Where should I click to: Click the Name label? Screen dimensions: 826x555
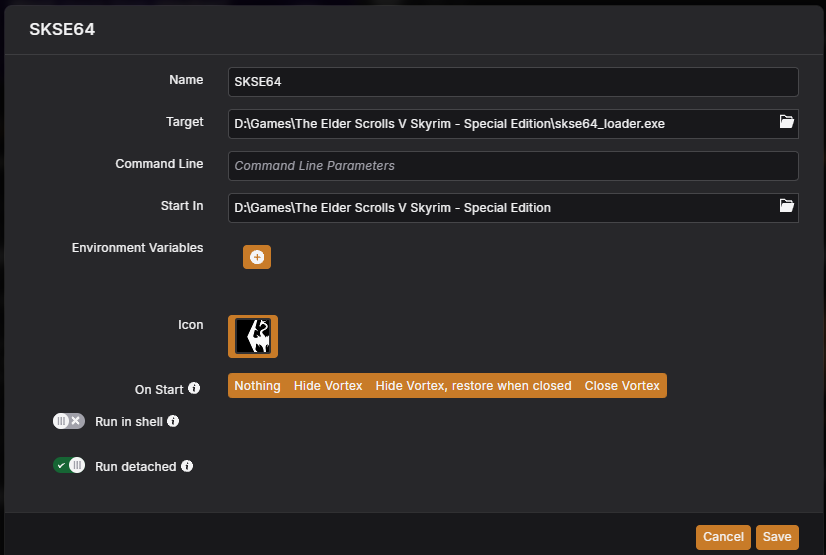[186, 80]
